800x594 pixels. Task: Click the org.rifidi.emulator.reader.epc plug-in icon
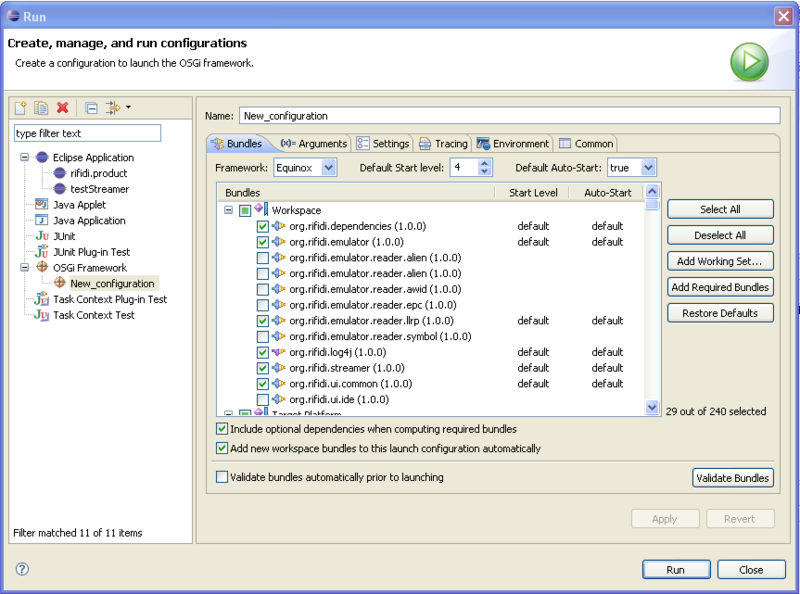click(279, 305)
